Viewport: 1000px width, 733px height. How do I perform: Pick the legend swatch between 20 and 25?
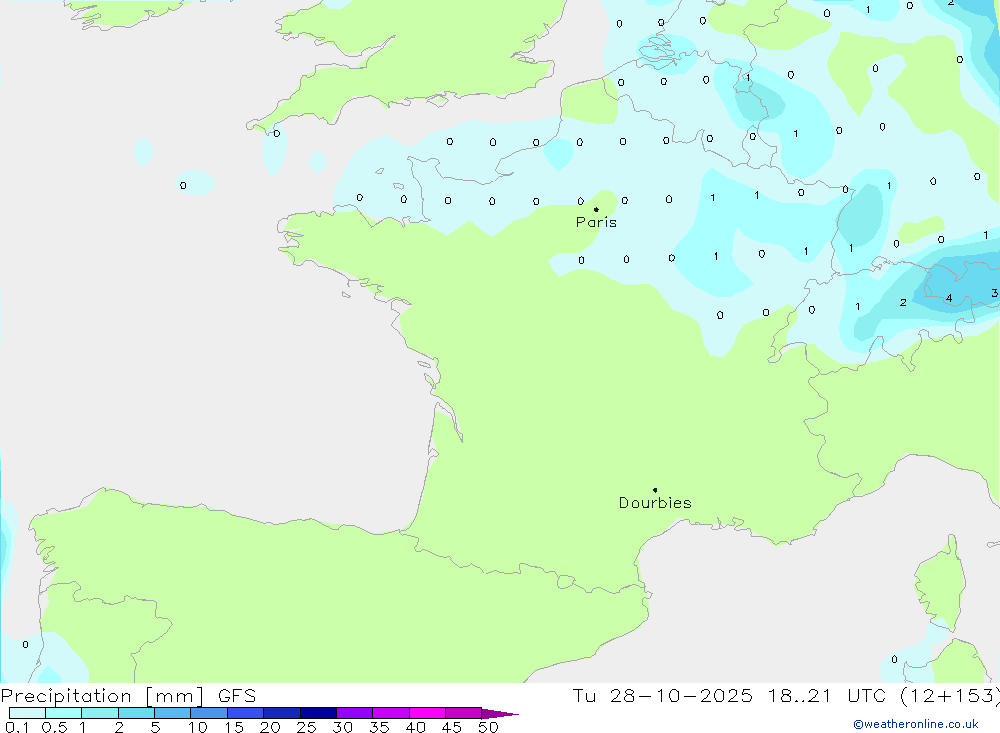click(x=282, y=713)
